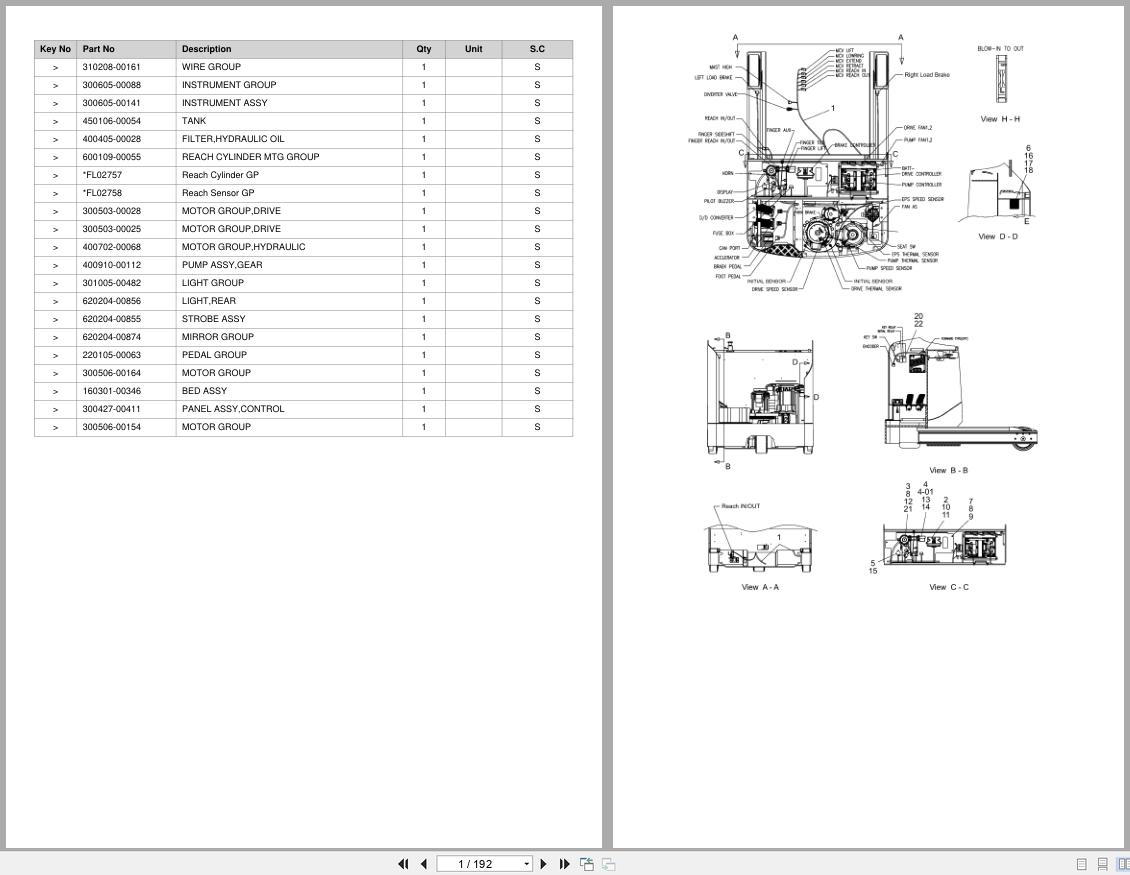This screenshot has width=1130, height=875.
Task: Select part number 300503-00028
Action: 112,211
